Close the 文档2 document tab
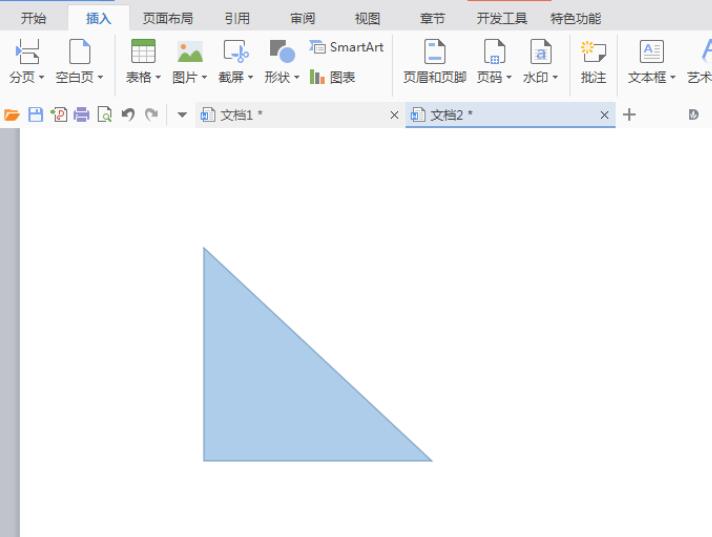 point(604,115)
